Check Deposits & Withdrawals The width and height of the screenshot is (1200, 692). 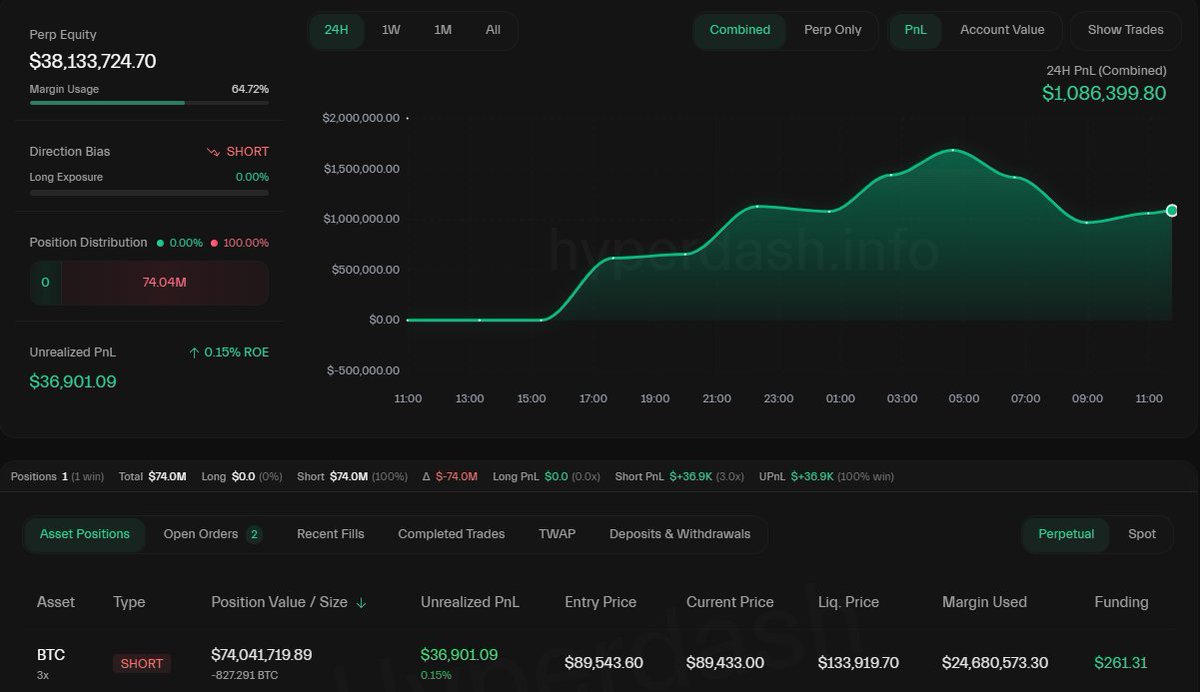tap(680, 534)
